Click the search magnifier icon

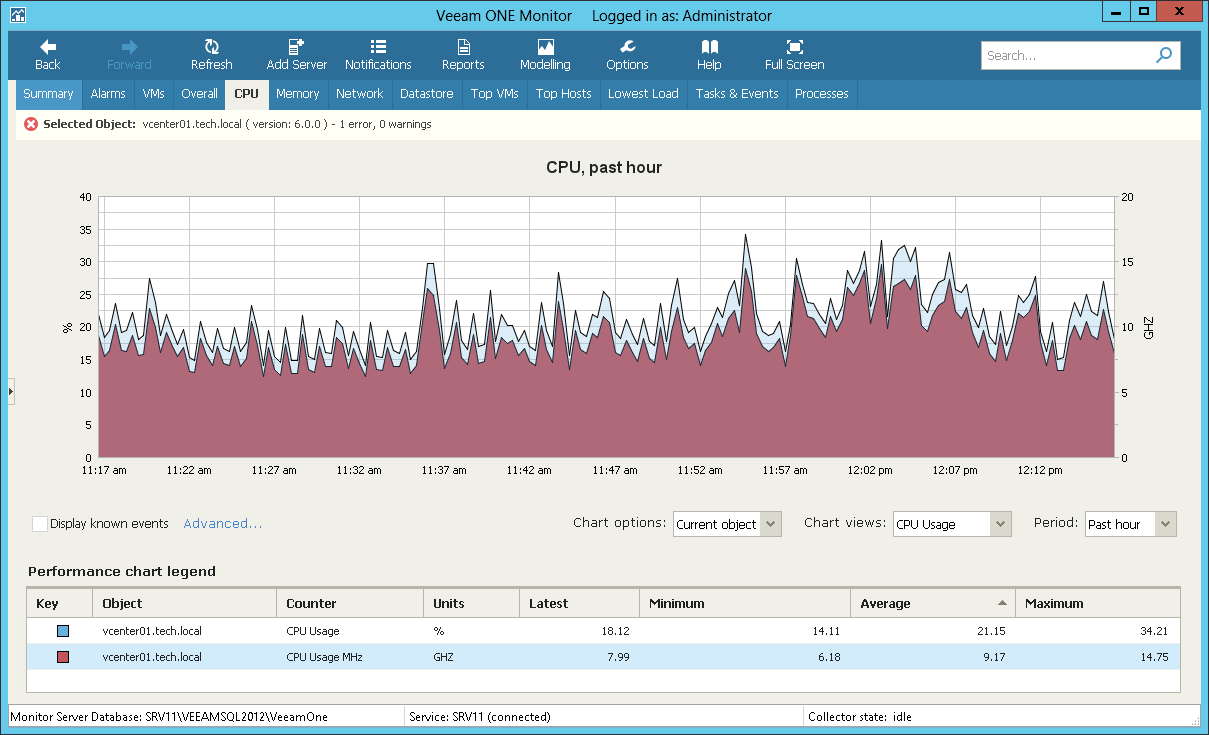tap(1164, 56)
